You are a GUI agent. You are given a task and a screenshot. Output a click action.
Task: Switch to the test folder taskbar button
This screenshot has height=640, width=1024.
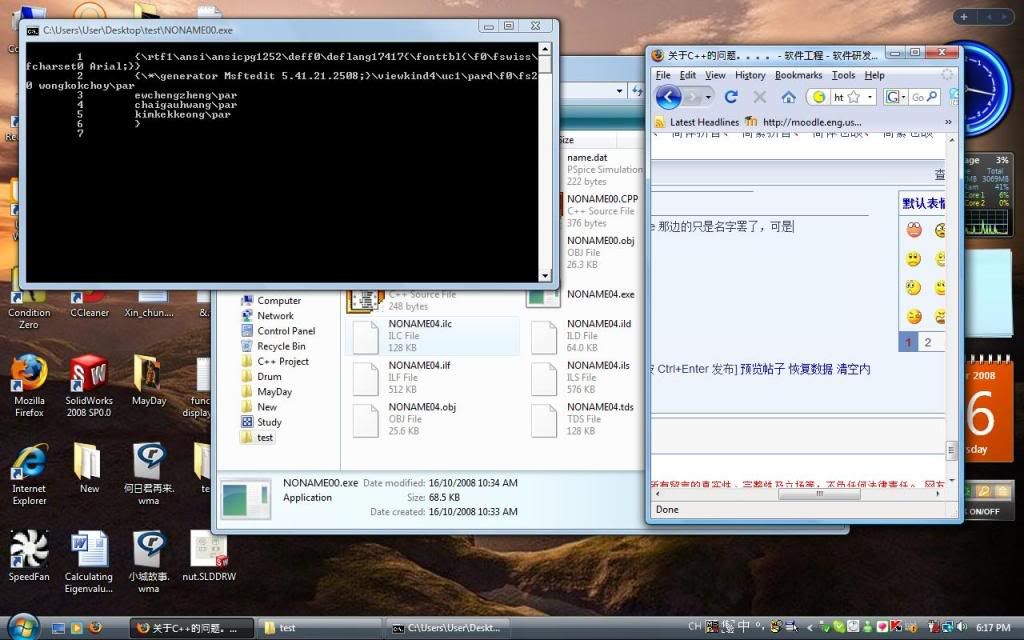point(318,628)
